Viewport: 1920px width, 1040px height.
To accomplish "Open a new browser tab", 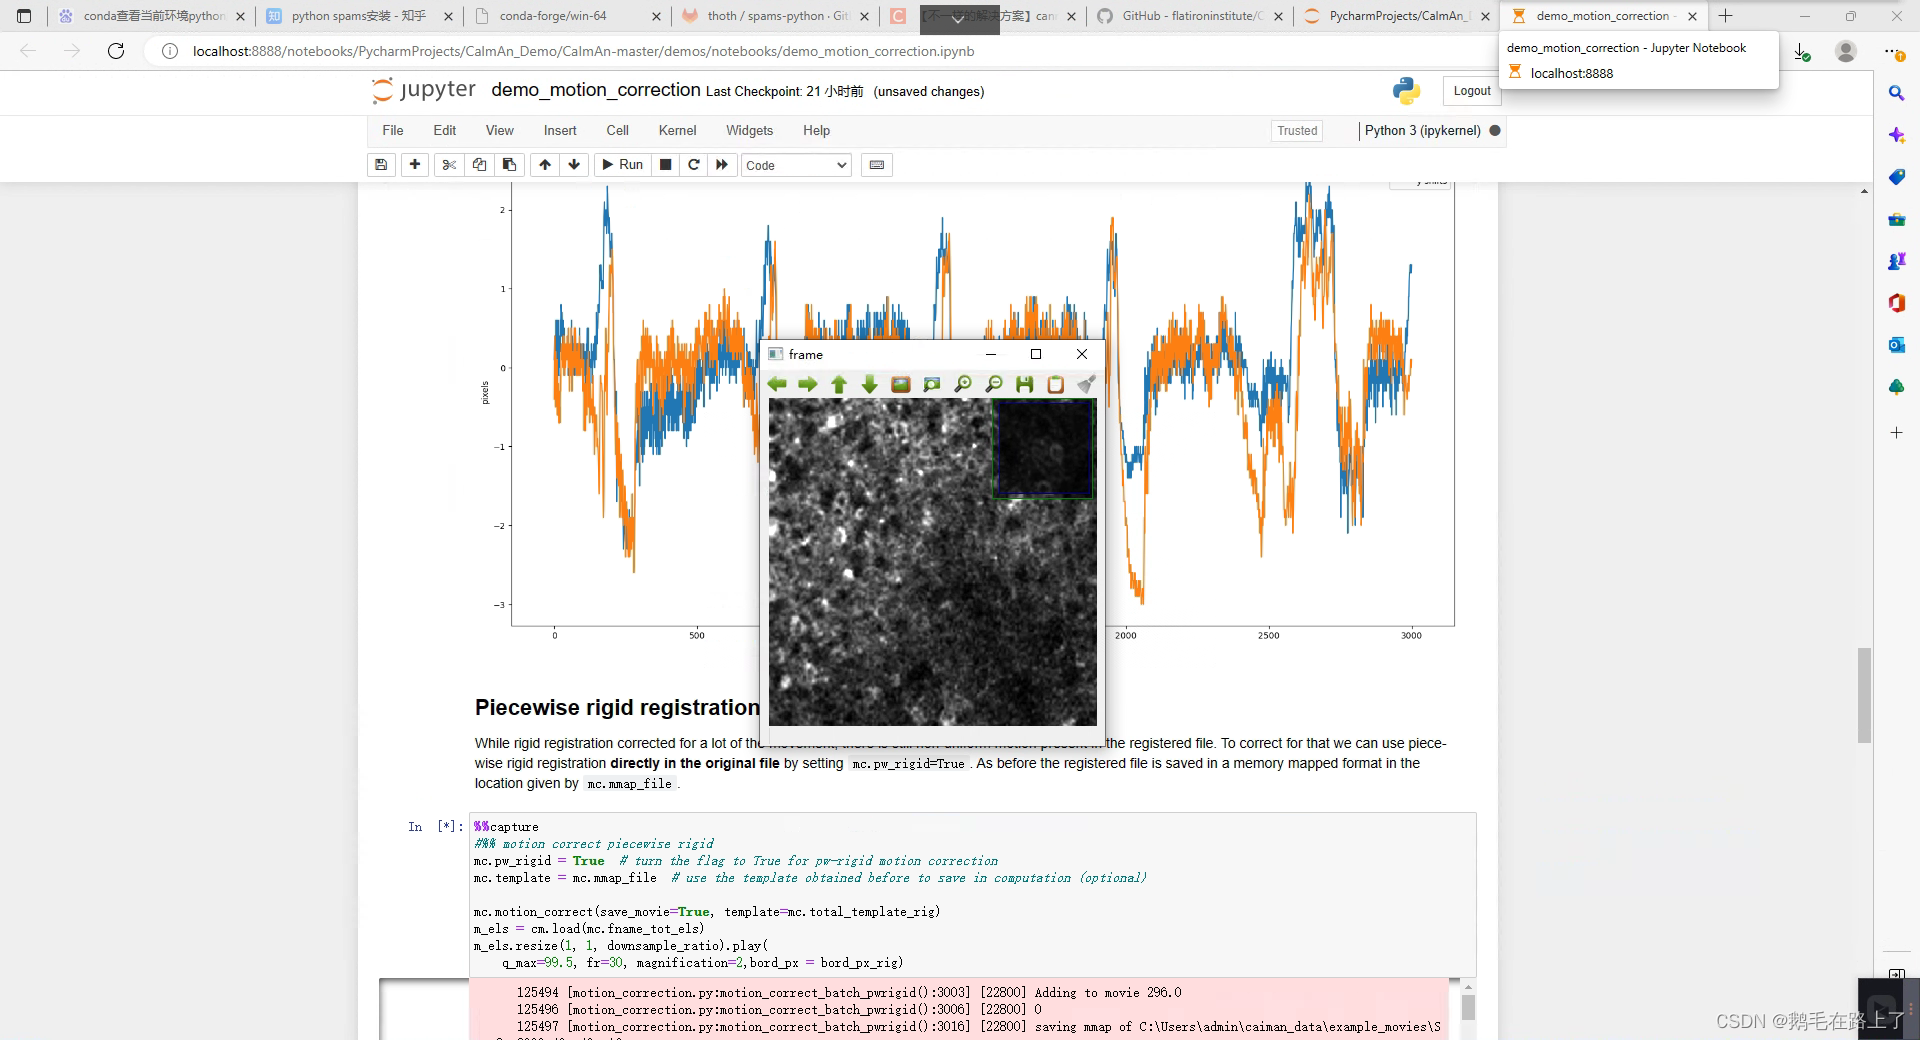I will (1725, 16).
